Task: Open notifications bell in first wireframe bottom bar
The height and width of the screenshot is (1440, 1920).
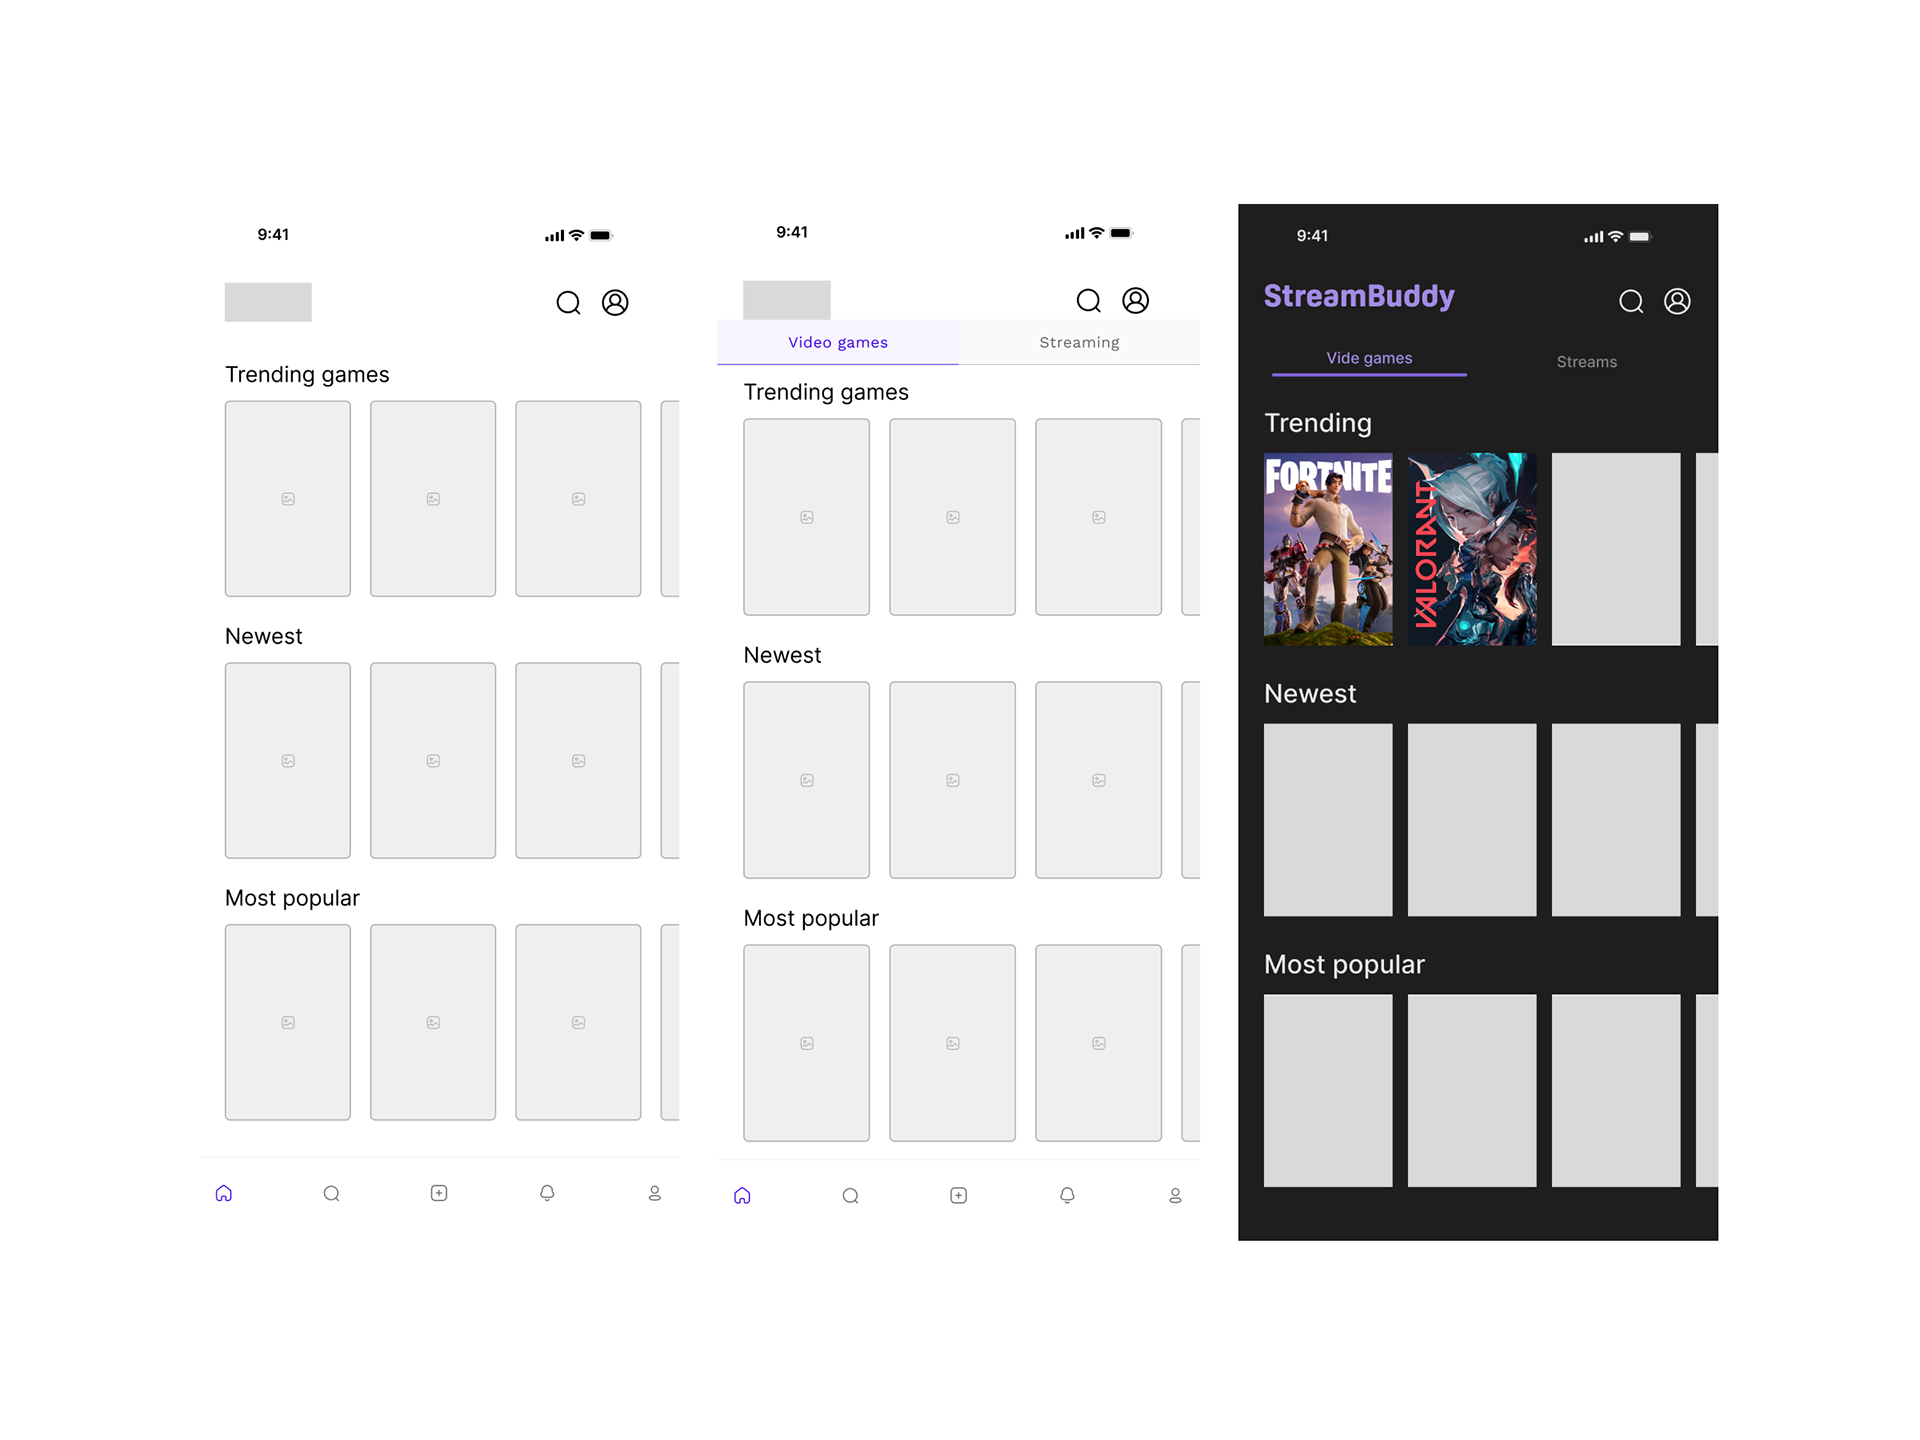Action: click(x=547, y=1193)
